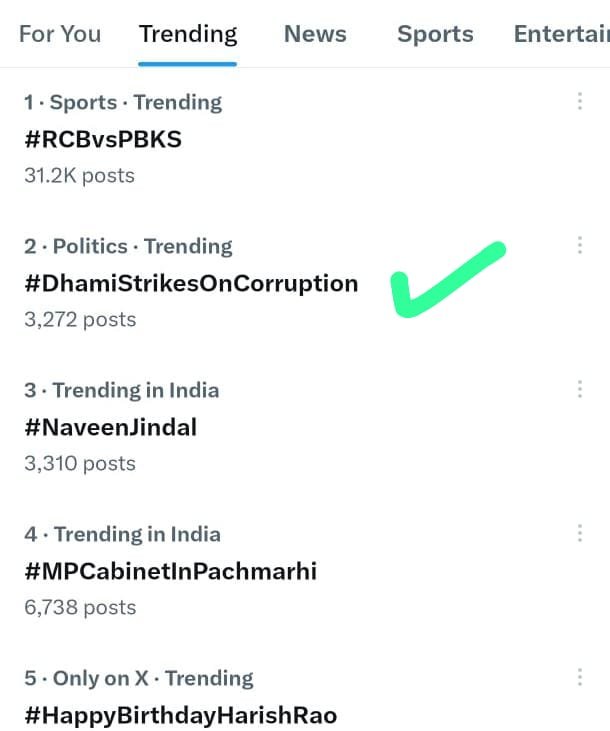Tap the '2 · Politics · Trending' label

128,246
